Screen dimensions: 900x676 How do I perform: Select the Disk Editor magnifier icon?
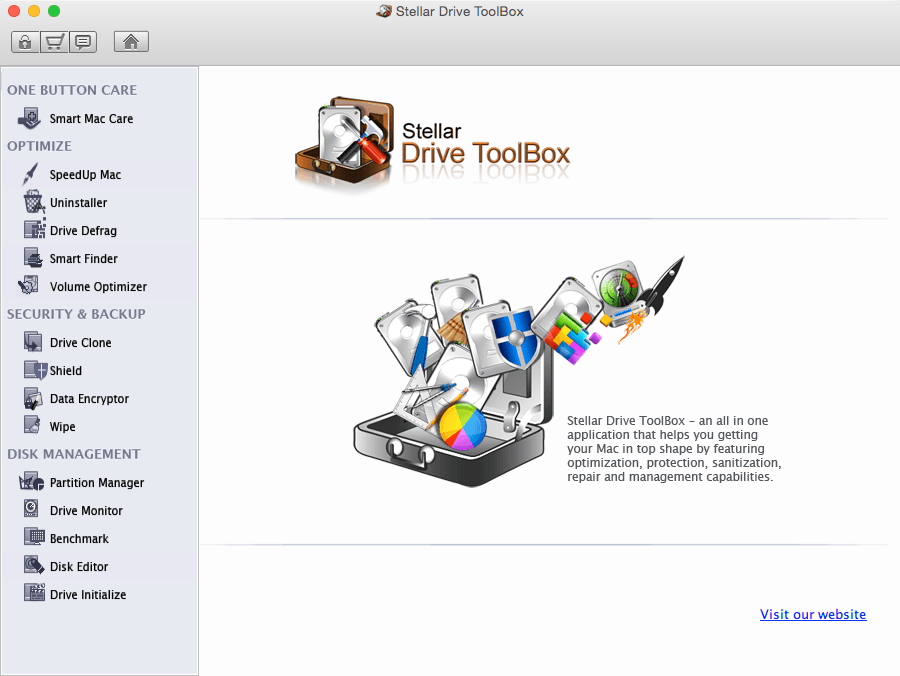pyautogui.click(x=34, y=565)
